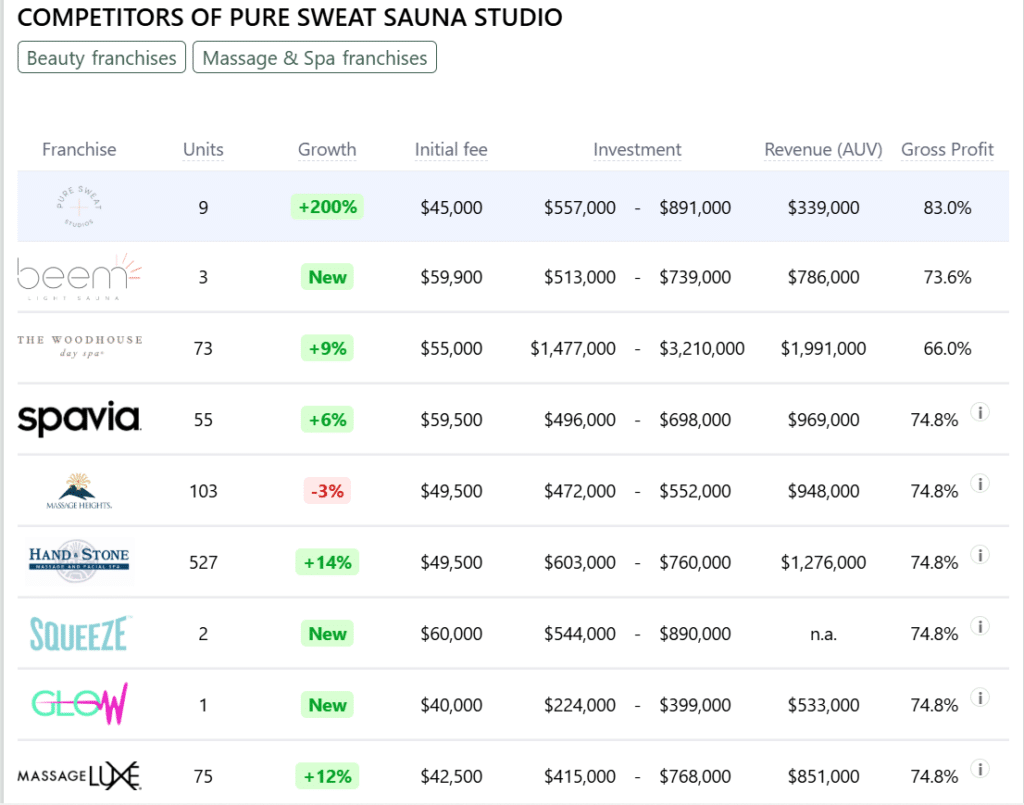
Task: Click the +6% growth badge
Action: [x=327, y=419]
